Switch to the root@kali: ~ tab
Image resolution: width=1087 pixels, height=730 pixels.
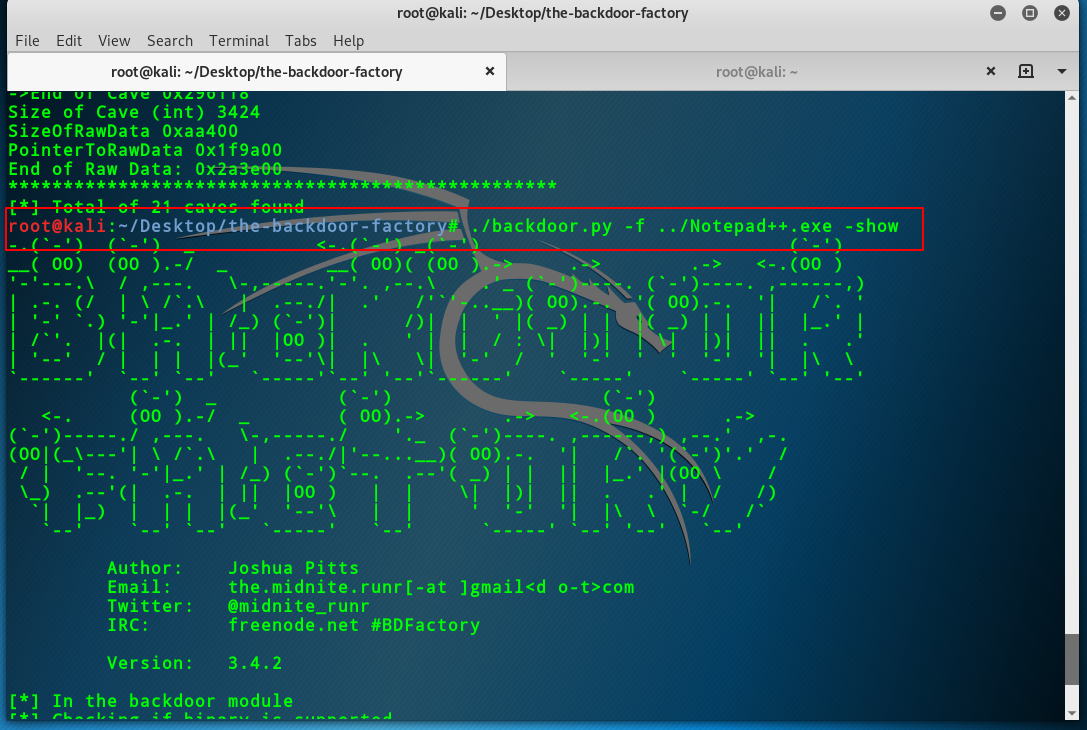pyautogui.click(x=756, y=72)
